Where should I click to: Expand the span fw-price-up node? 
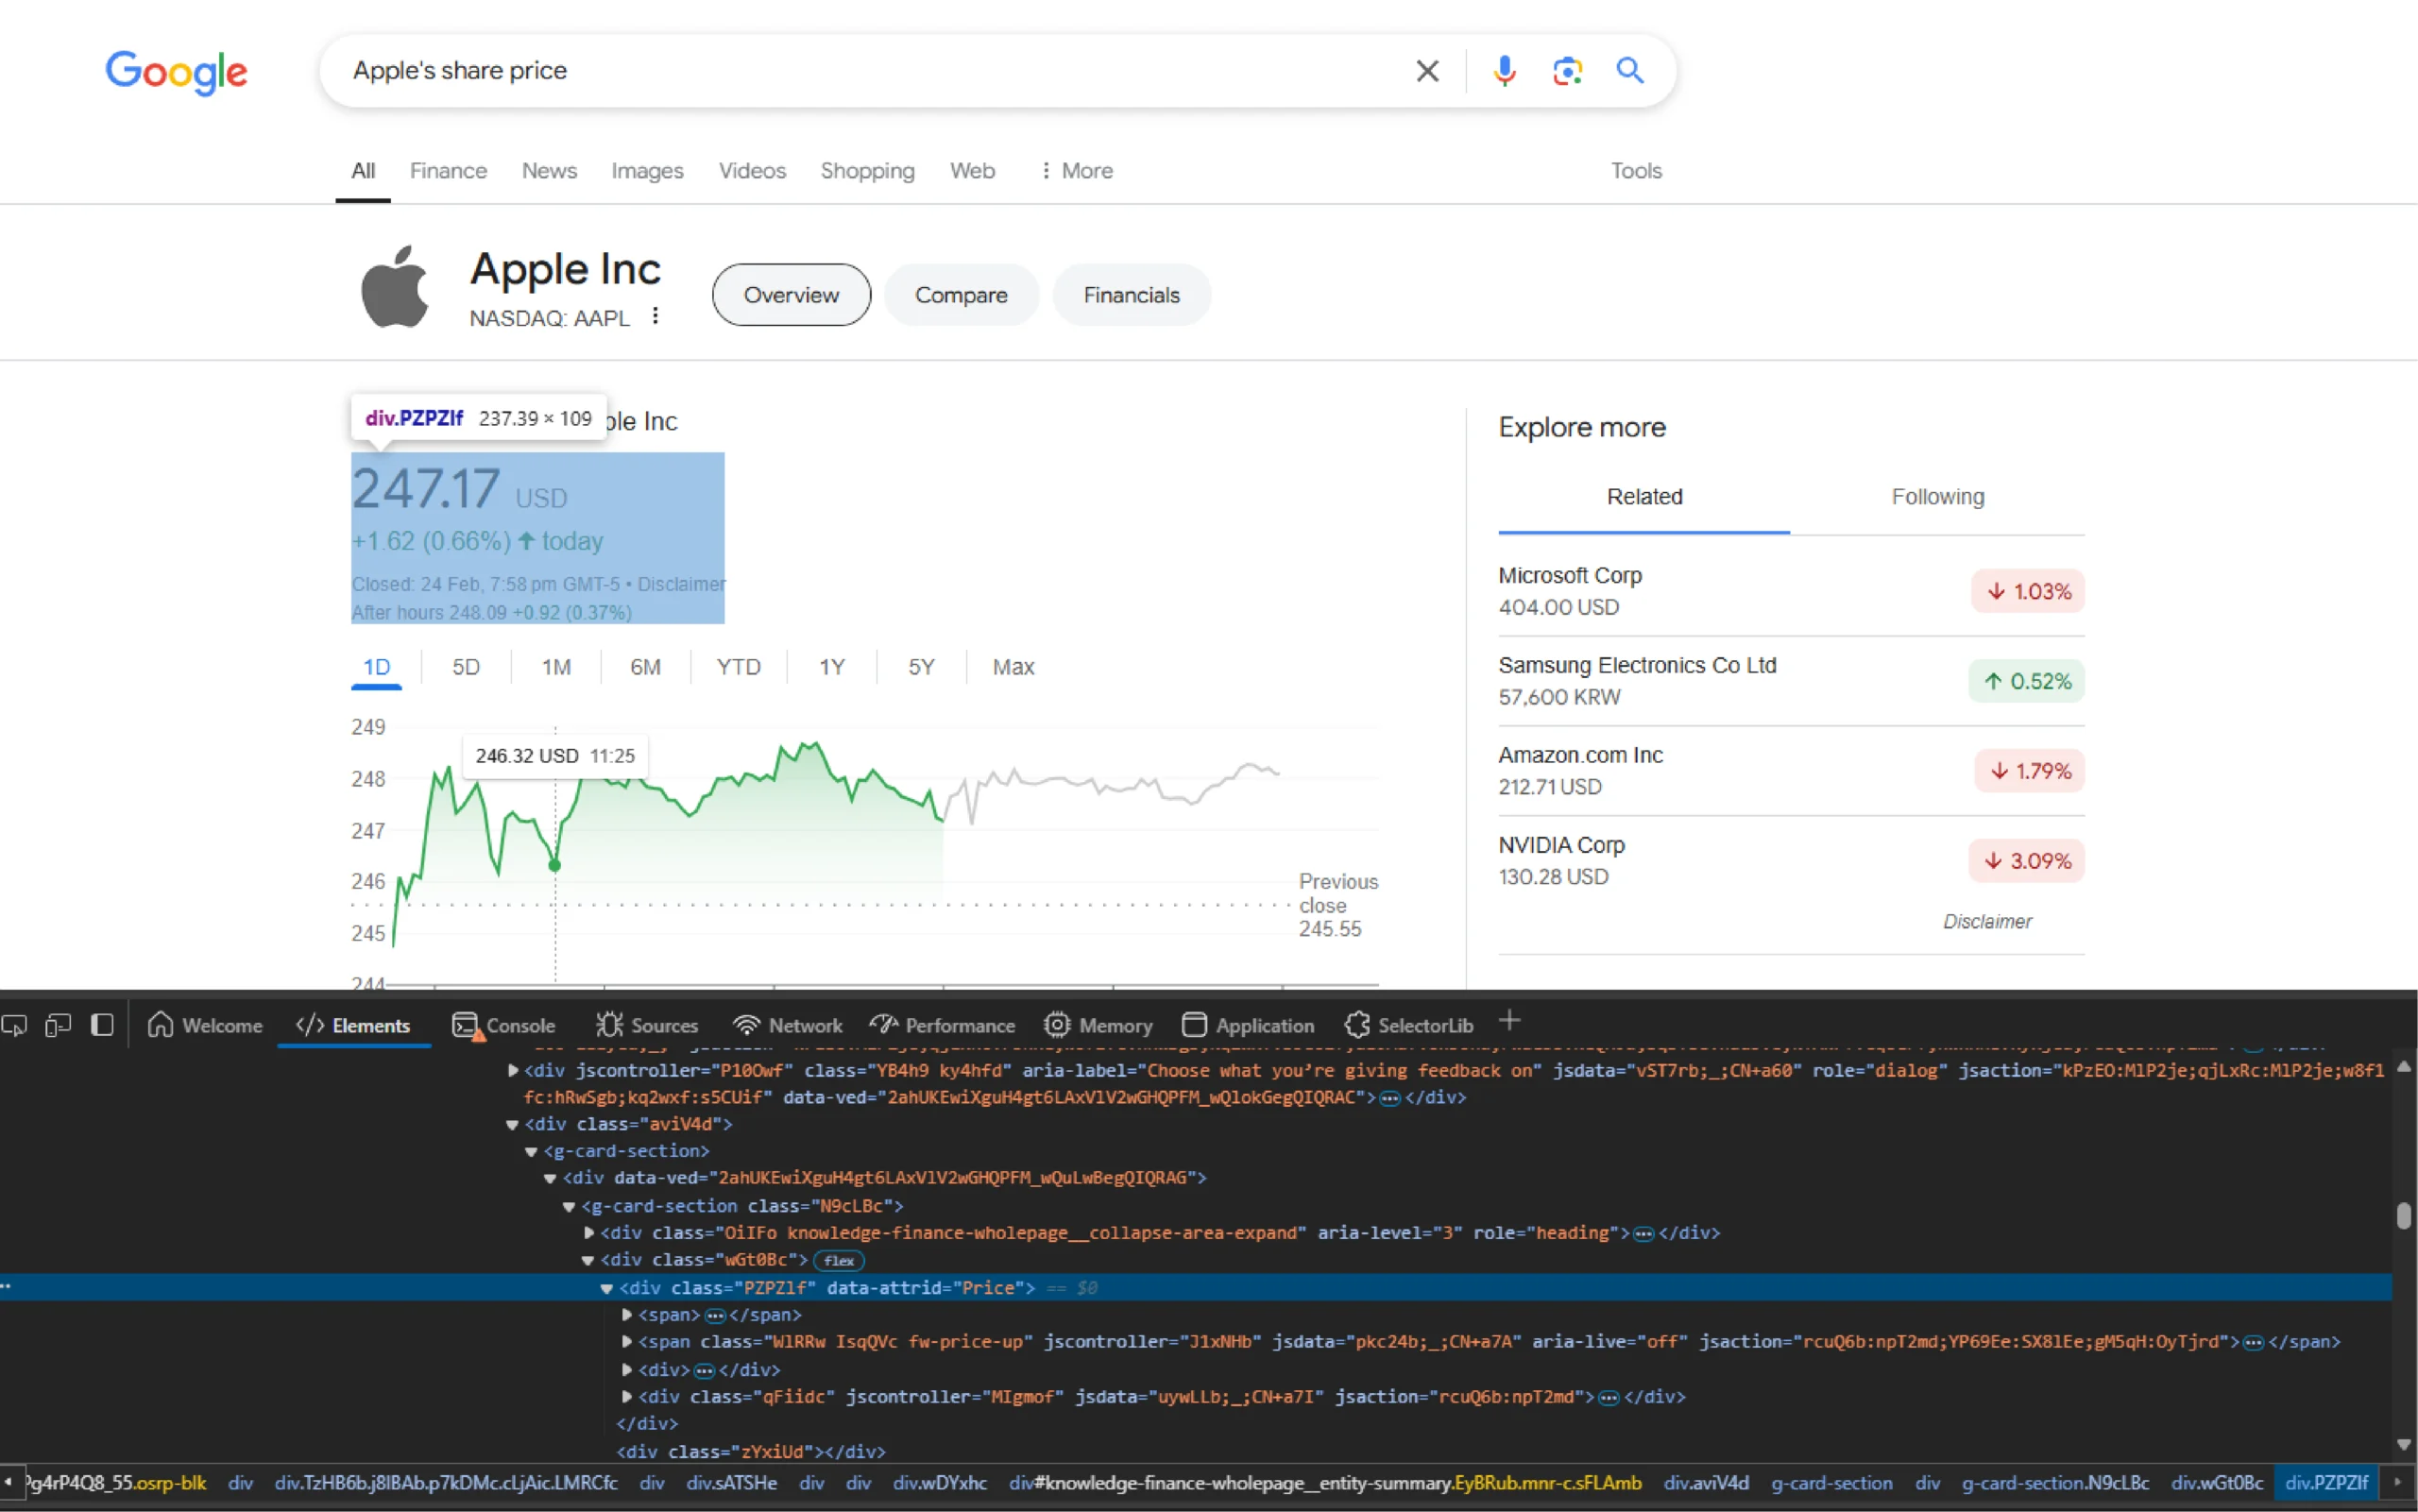coord(627,1342)
